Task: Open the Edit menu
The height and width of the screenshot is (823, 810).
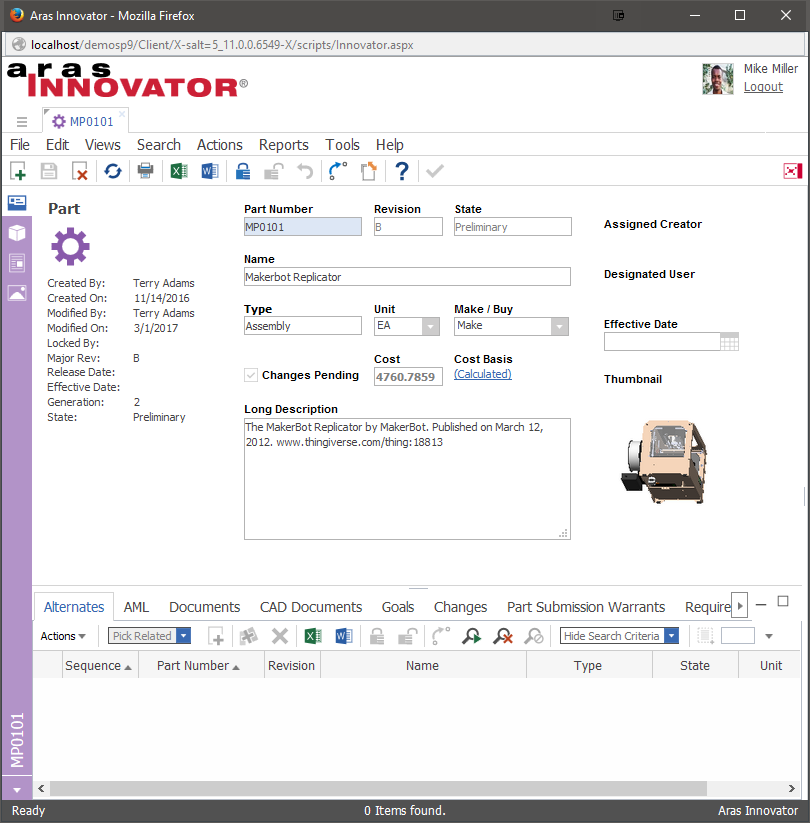Action: (57, 145)
